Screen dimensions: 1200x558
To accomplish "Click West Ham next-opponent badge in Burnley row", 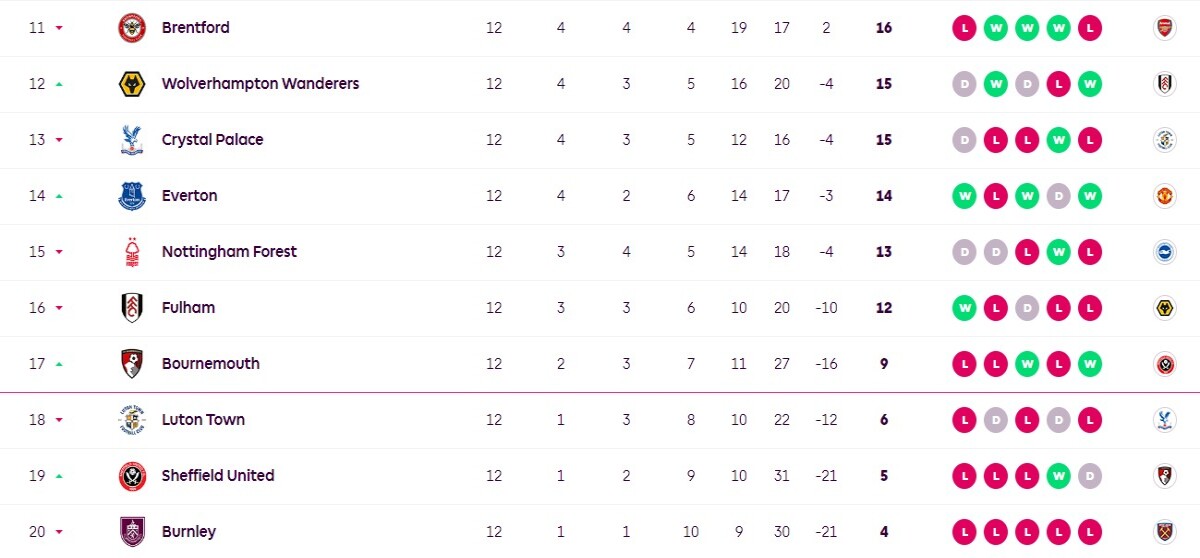I will point(1164,532).
